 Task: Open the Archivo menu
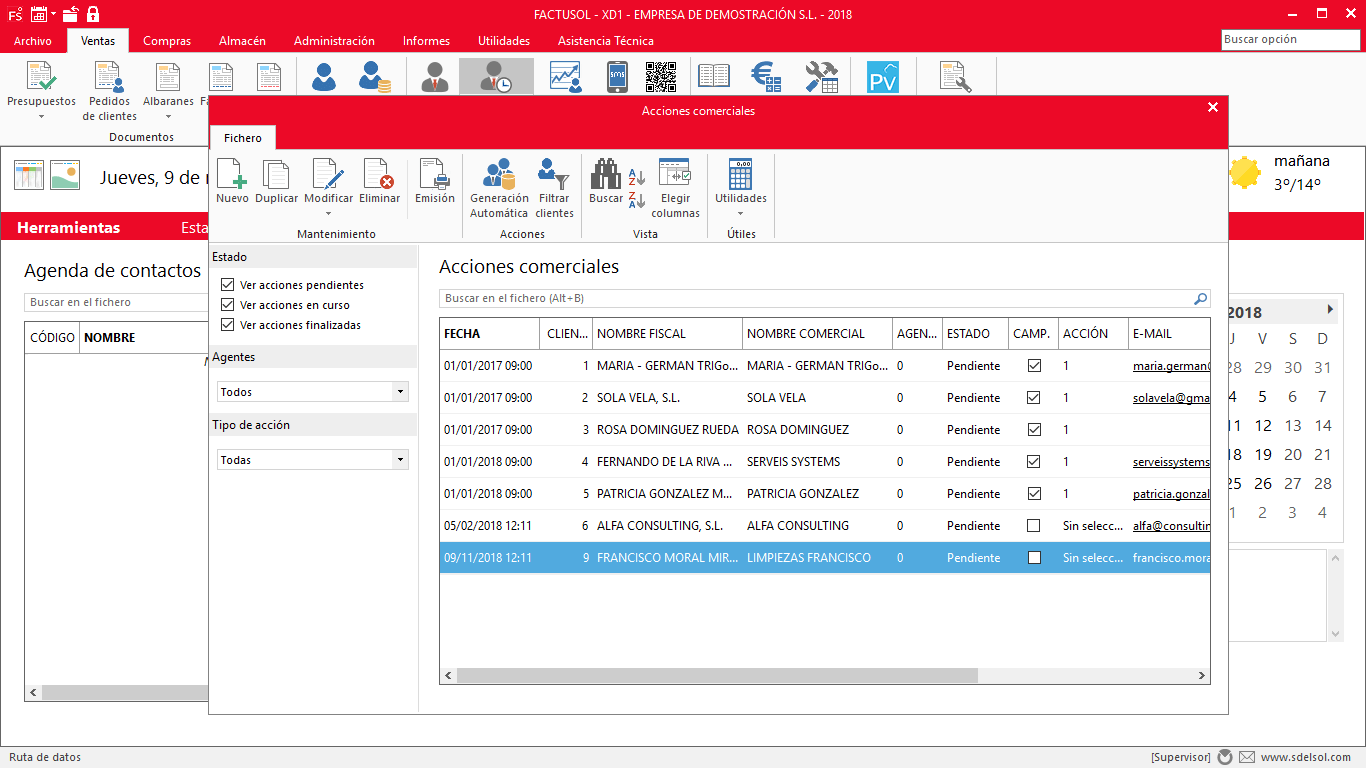pyautogui.click(x=33, y=41)
